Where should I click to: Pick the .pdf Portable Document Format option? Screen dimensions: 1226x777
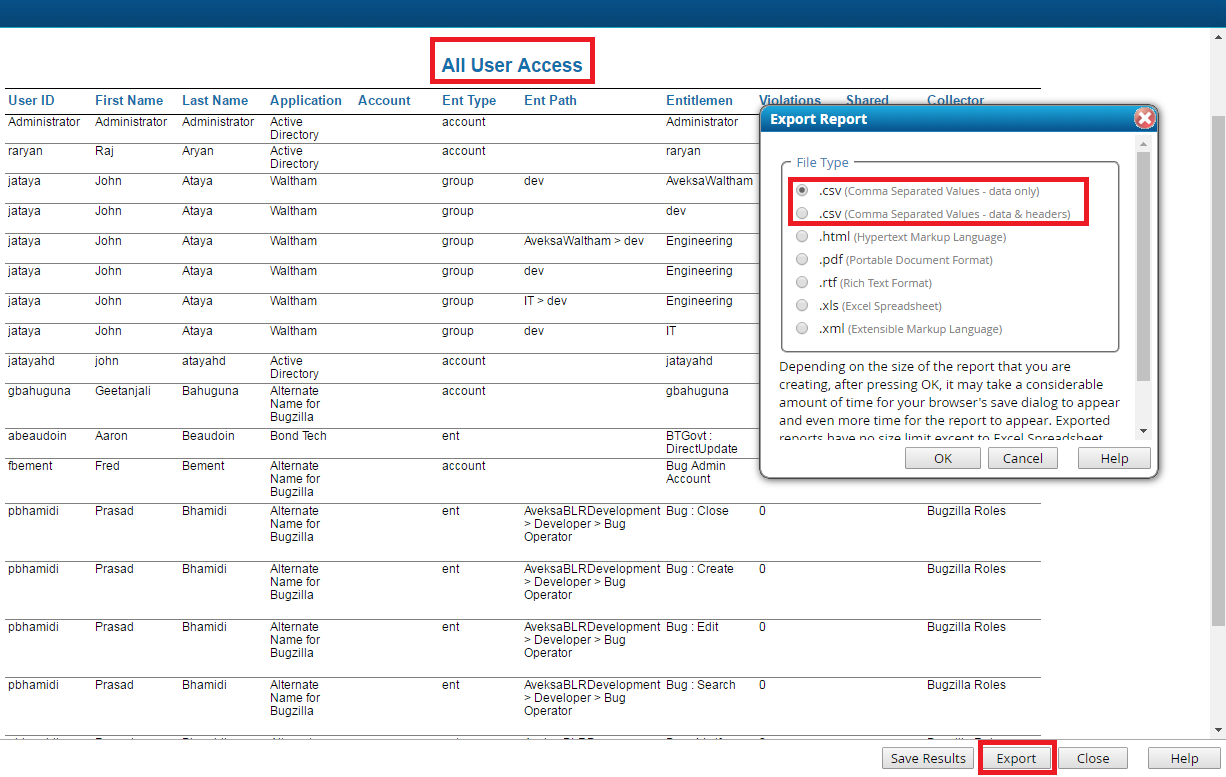(802, 260)
